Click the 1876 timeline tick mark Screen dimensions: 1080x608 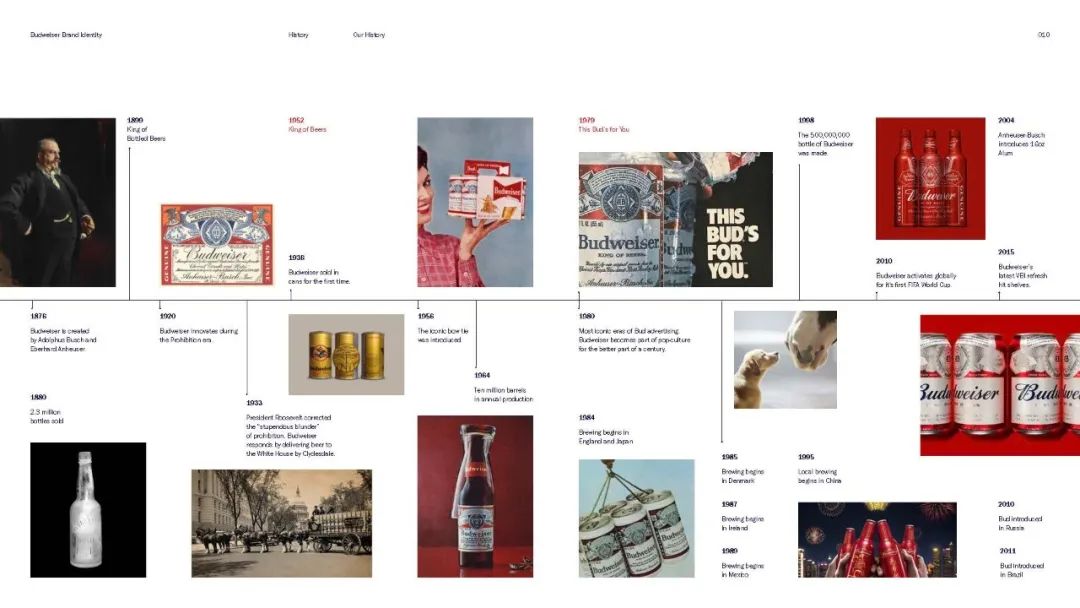click(32, 304)
